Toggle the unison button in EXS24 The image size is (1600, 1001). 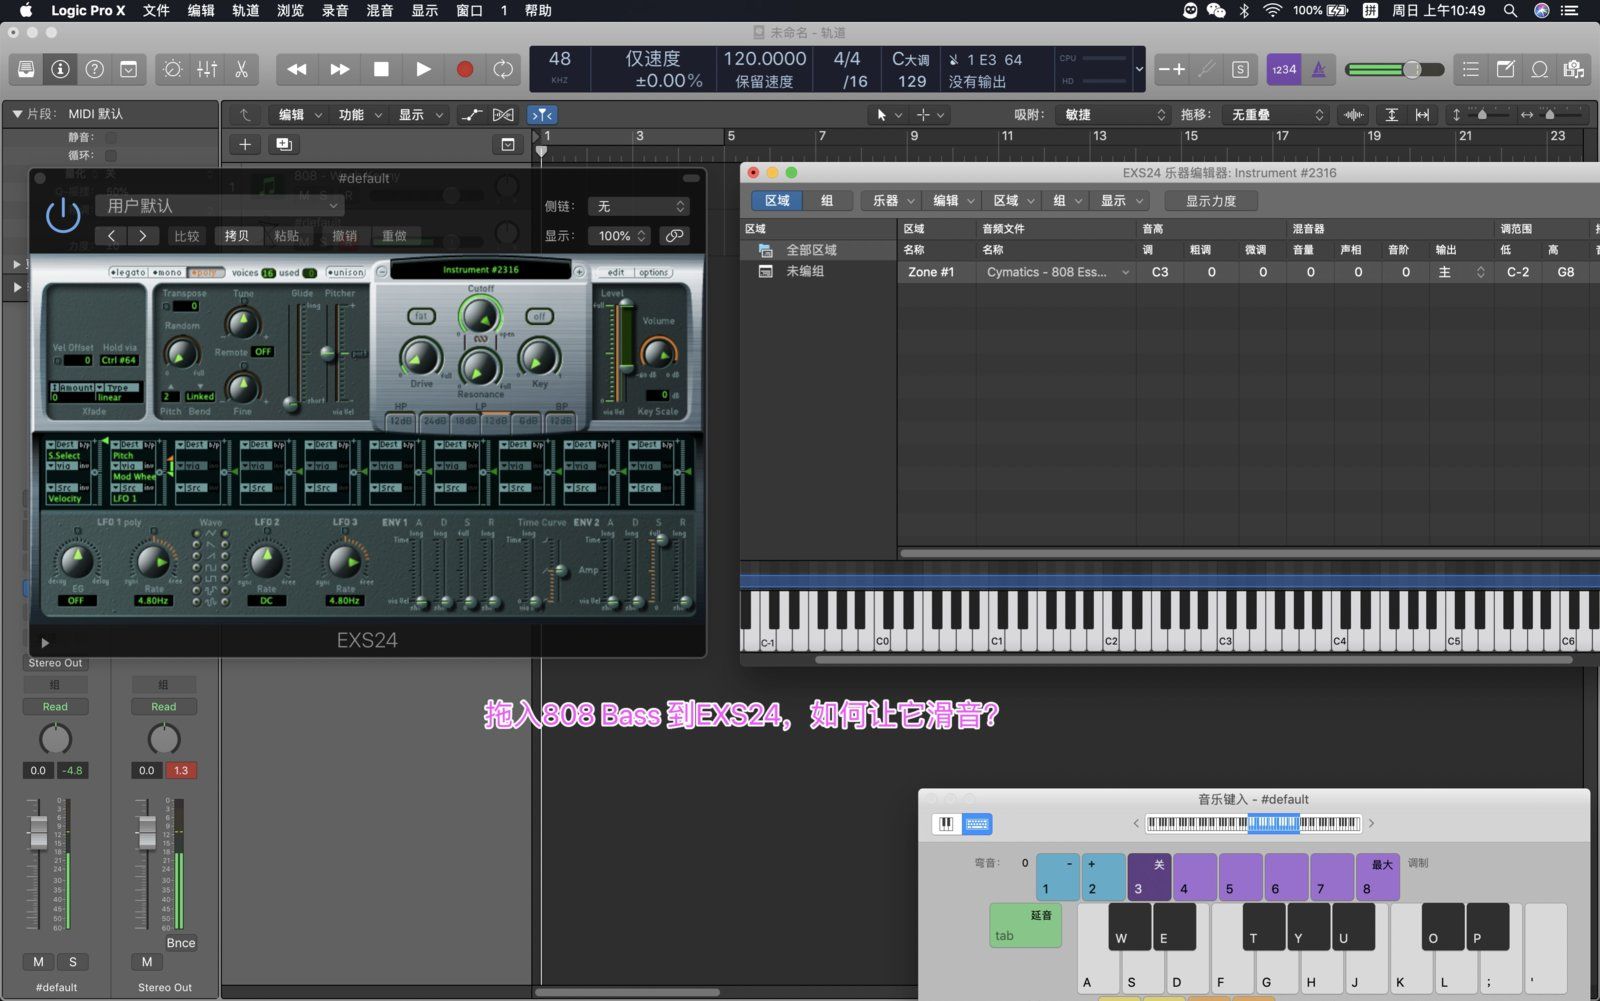point(346,272)
